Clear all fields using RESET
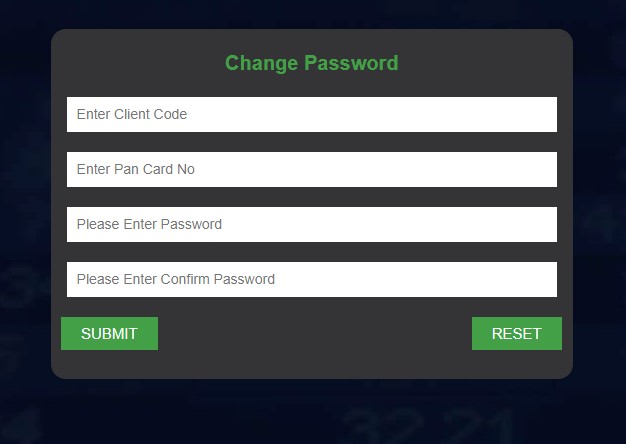Screen dimensions: 626x444 click(x=516, y=334)
